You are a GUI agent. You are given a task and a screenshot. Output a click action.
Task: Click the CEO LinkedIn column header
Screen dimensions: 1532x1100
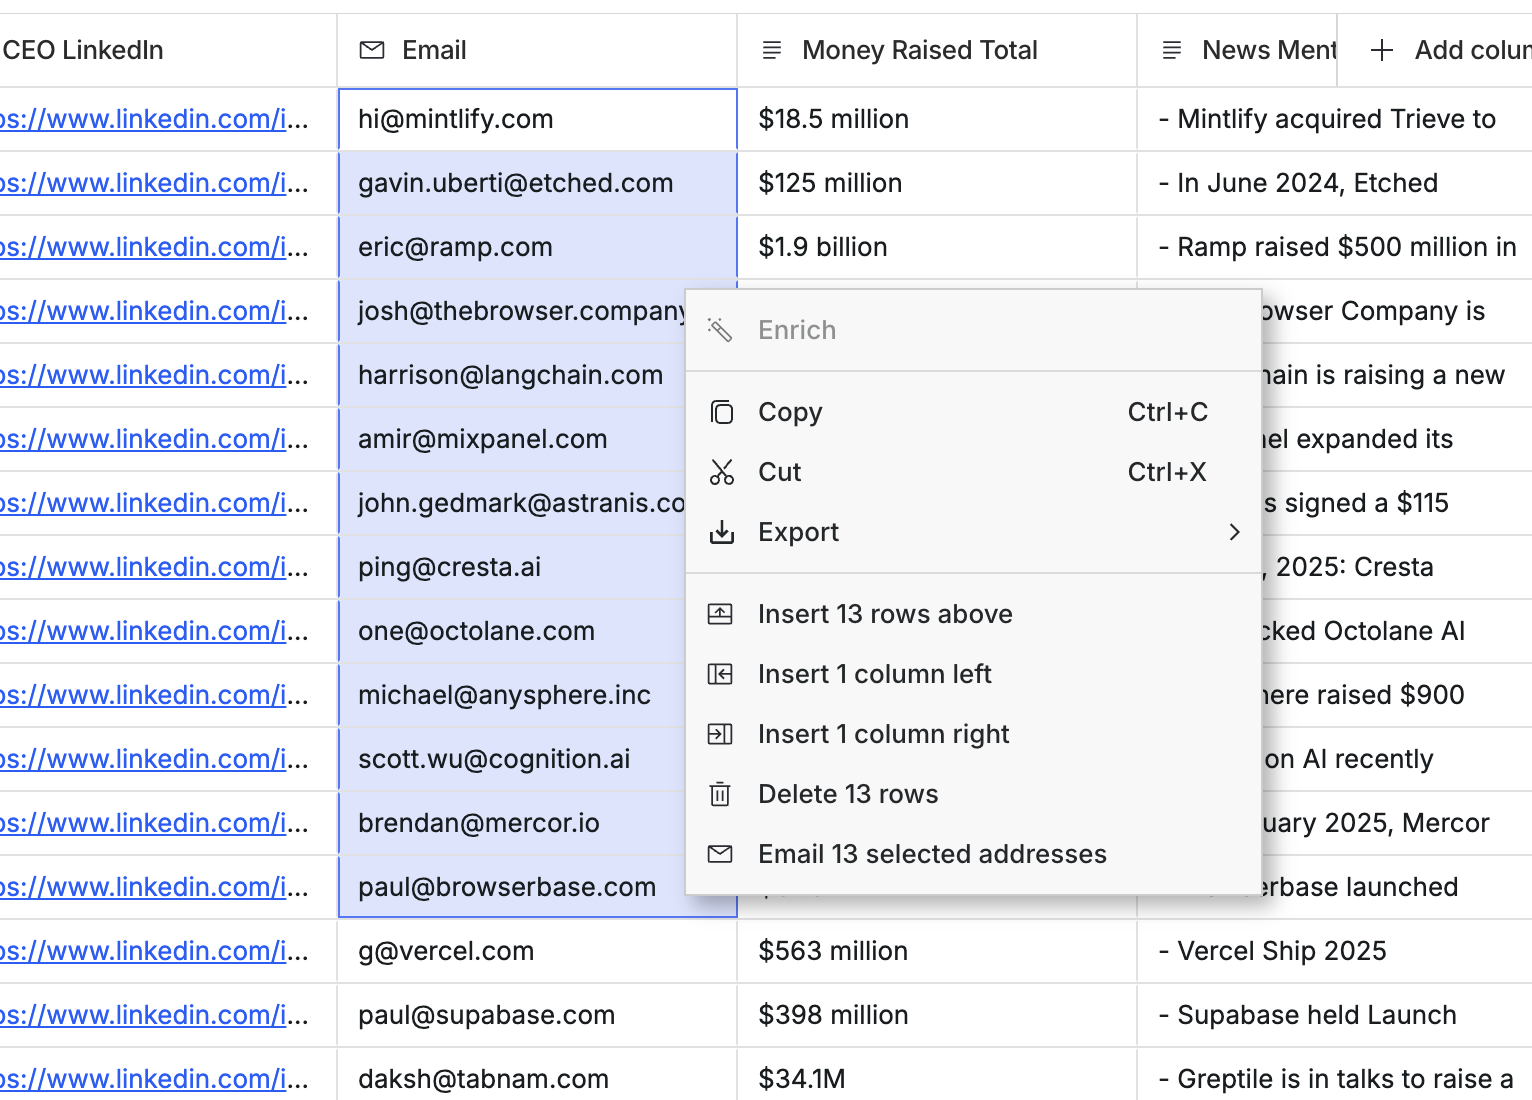pos(168,50)
